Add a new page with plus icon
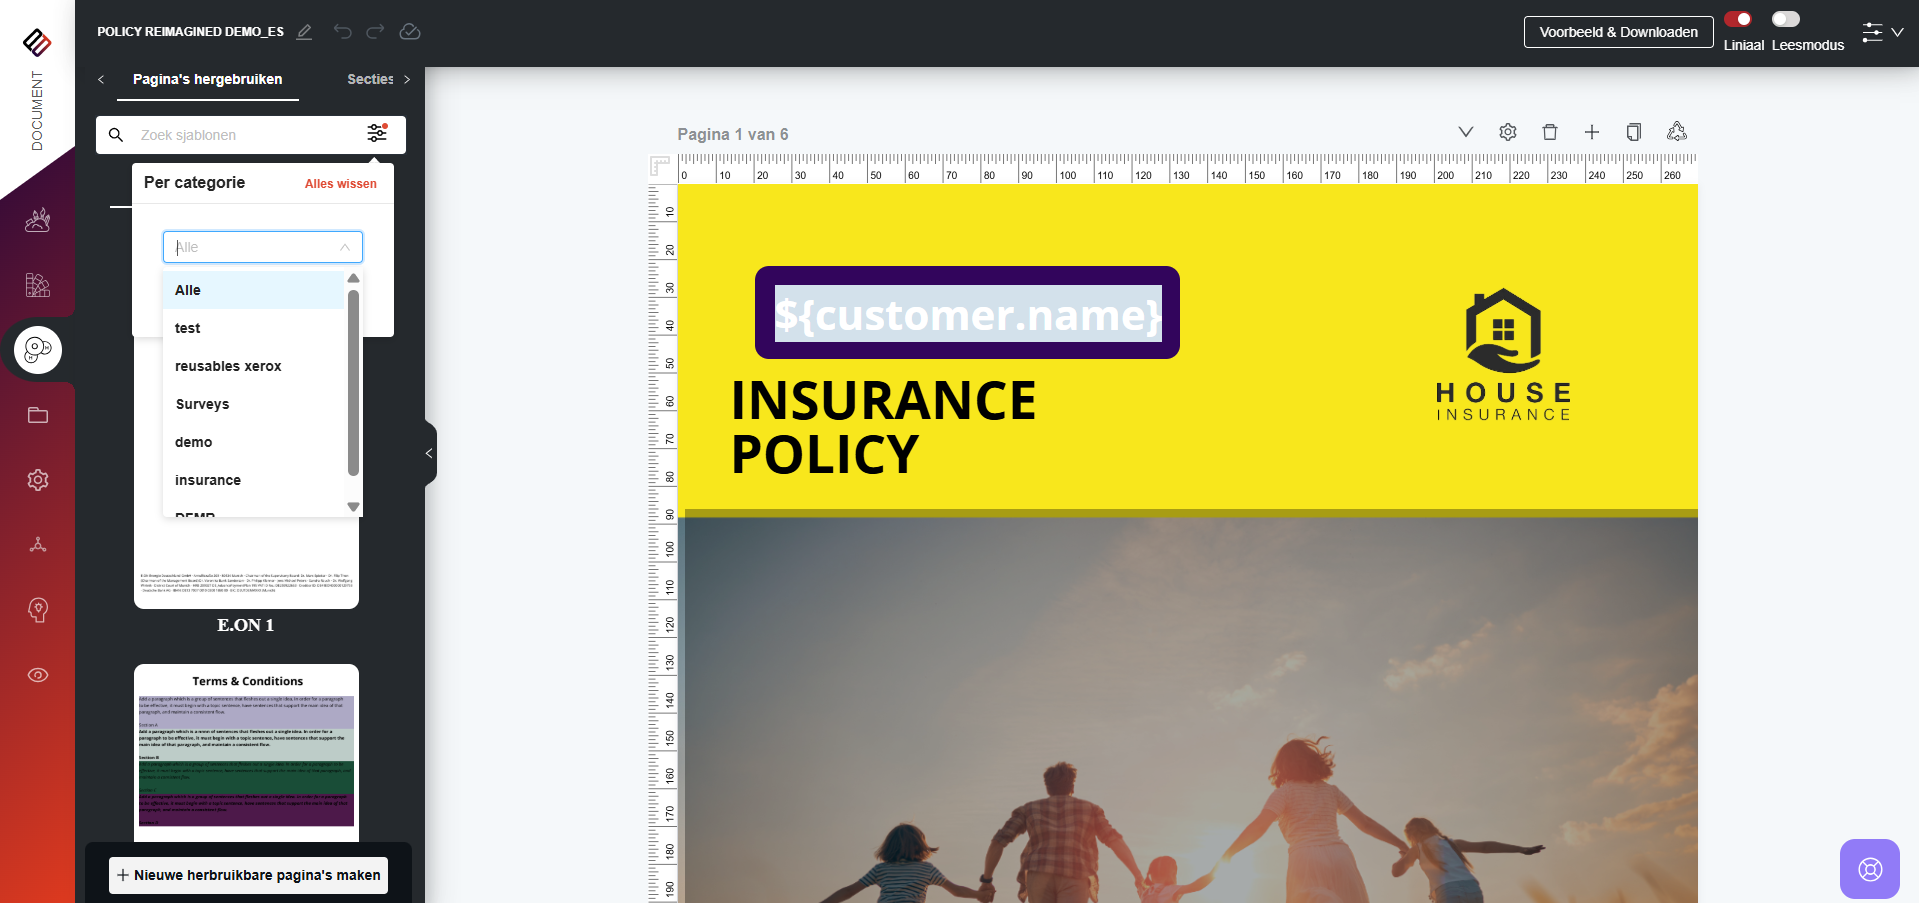Image resolution: width=1919 pixels, height=903 pixels. (1592, 132)
